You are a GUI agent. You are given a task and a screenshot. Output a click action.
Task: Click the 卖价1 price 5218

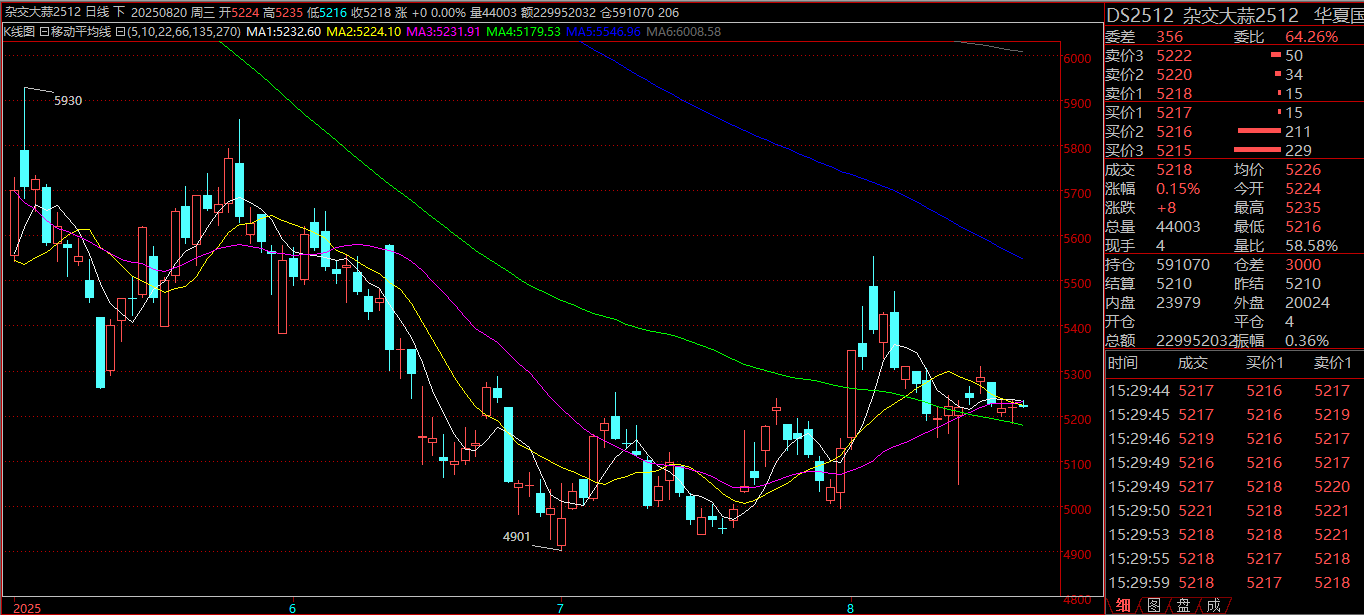(1174, 94)
